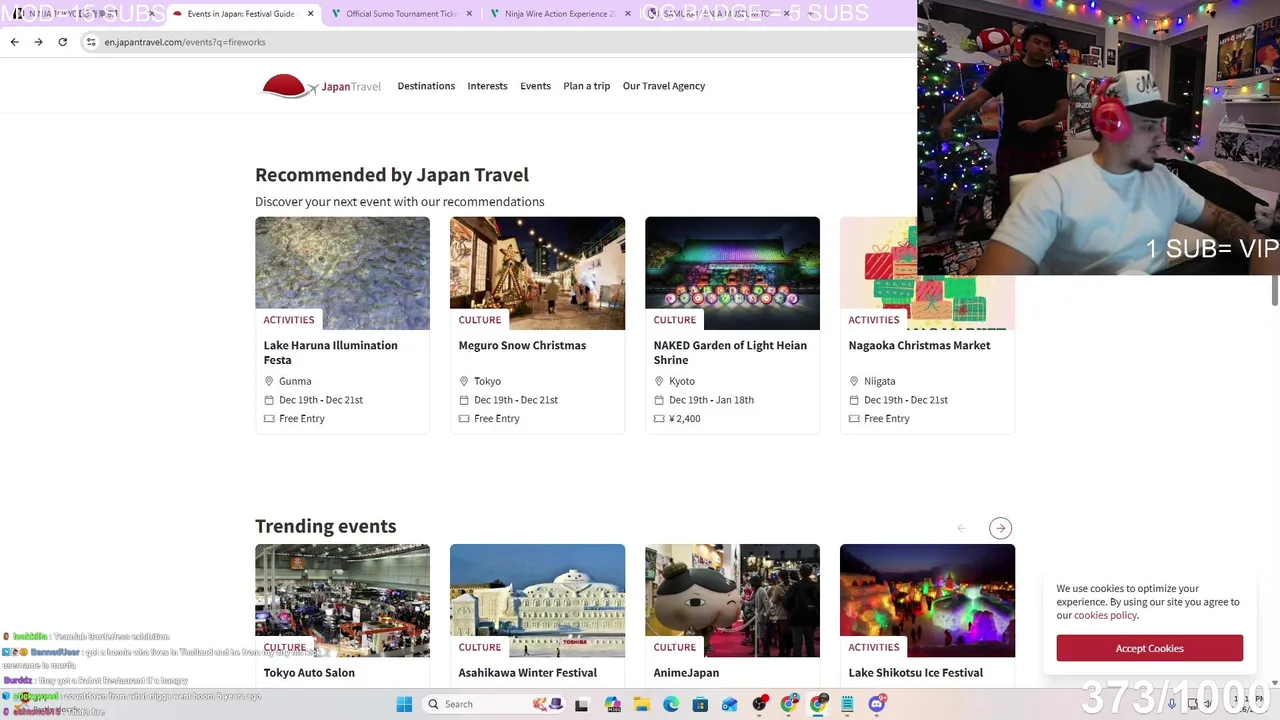Click CULTURE tag on Meguro Snow Christmas card
Viewport: 1280px width, 720px height.
click(x=480, y=320)
